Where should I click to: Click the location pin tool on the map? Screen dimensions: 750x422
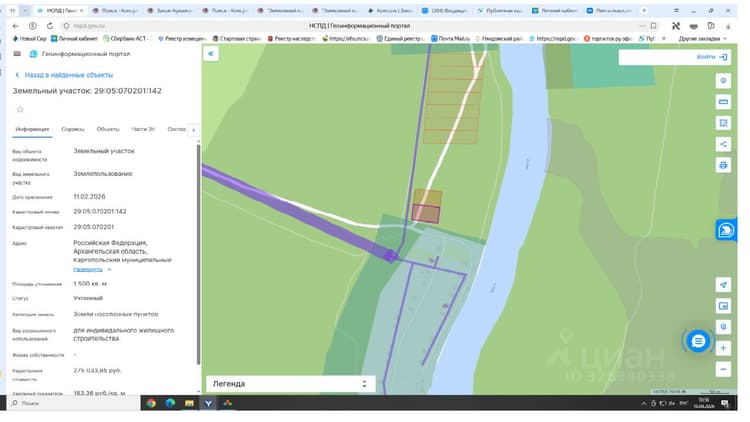pos(723,81)
